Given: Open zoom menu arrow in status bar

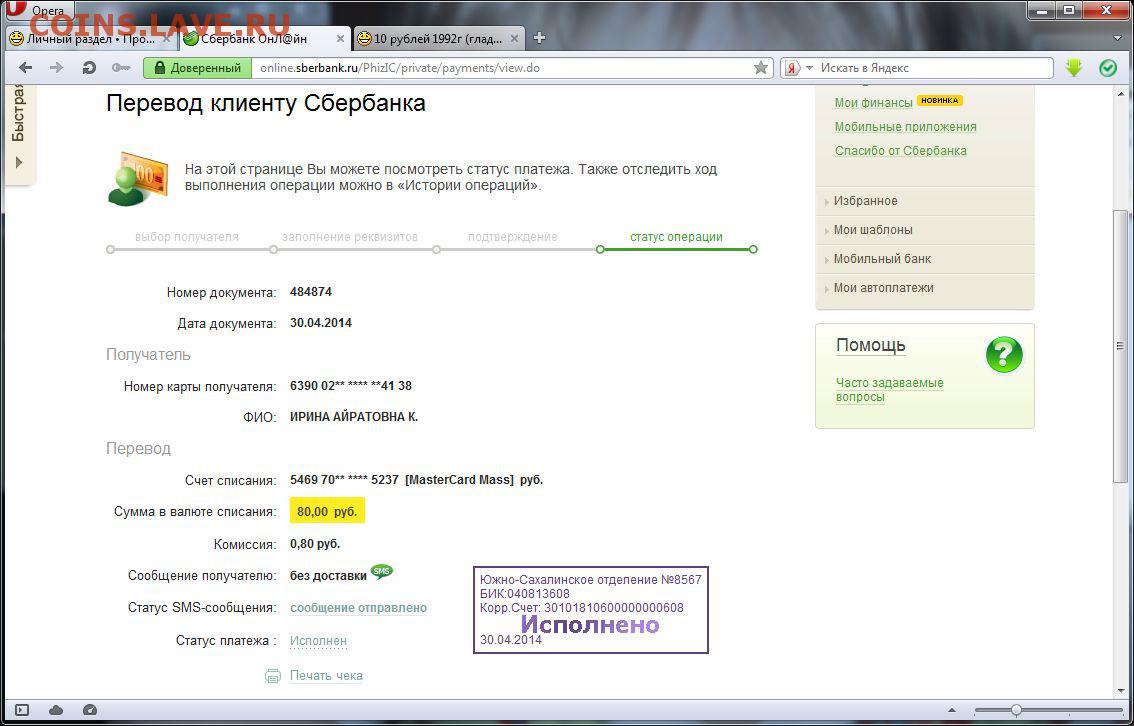Looking at the screenshot, I should [x=952, y=710].
